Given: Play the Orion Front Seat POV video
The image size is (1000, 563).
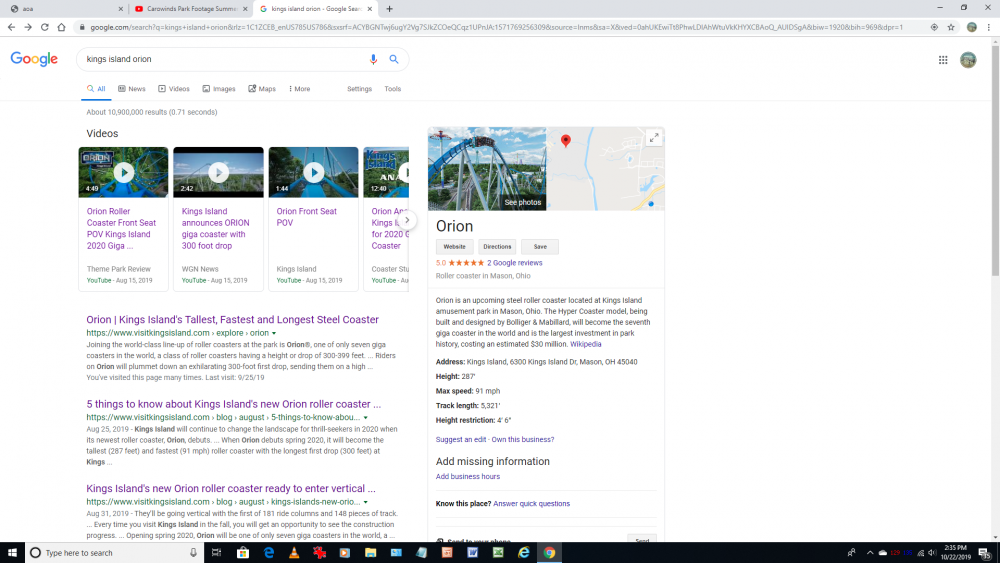Looking at the screenshot, I should pos(313,172).
